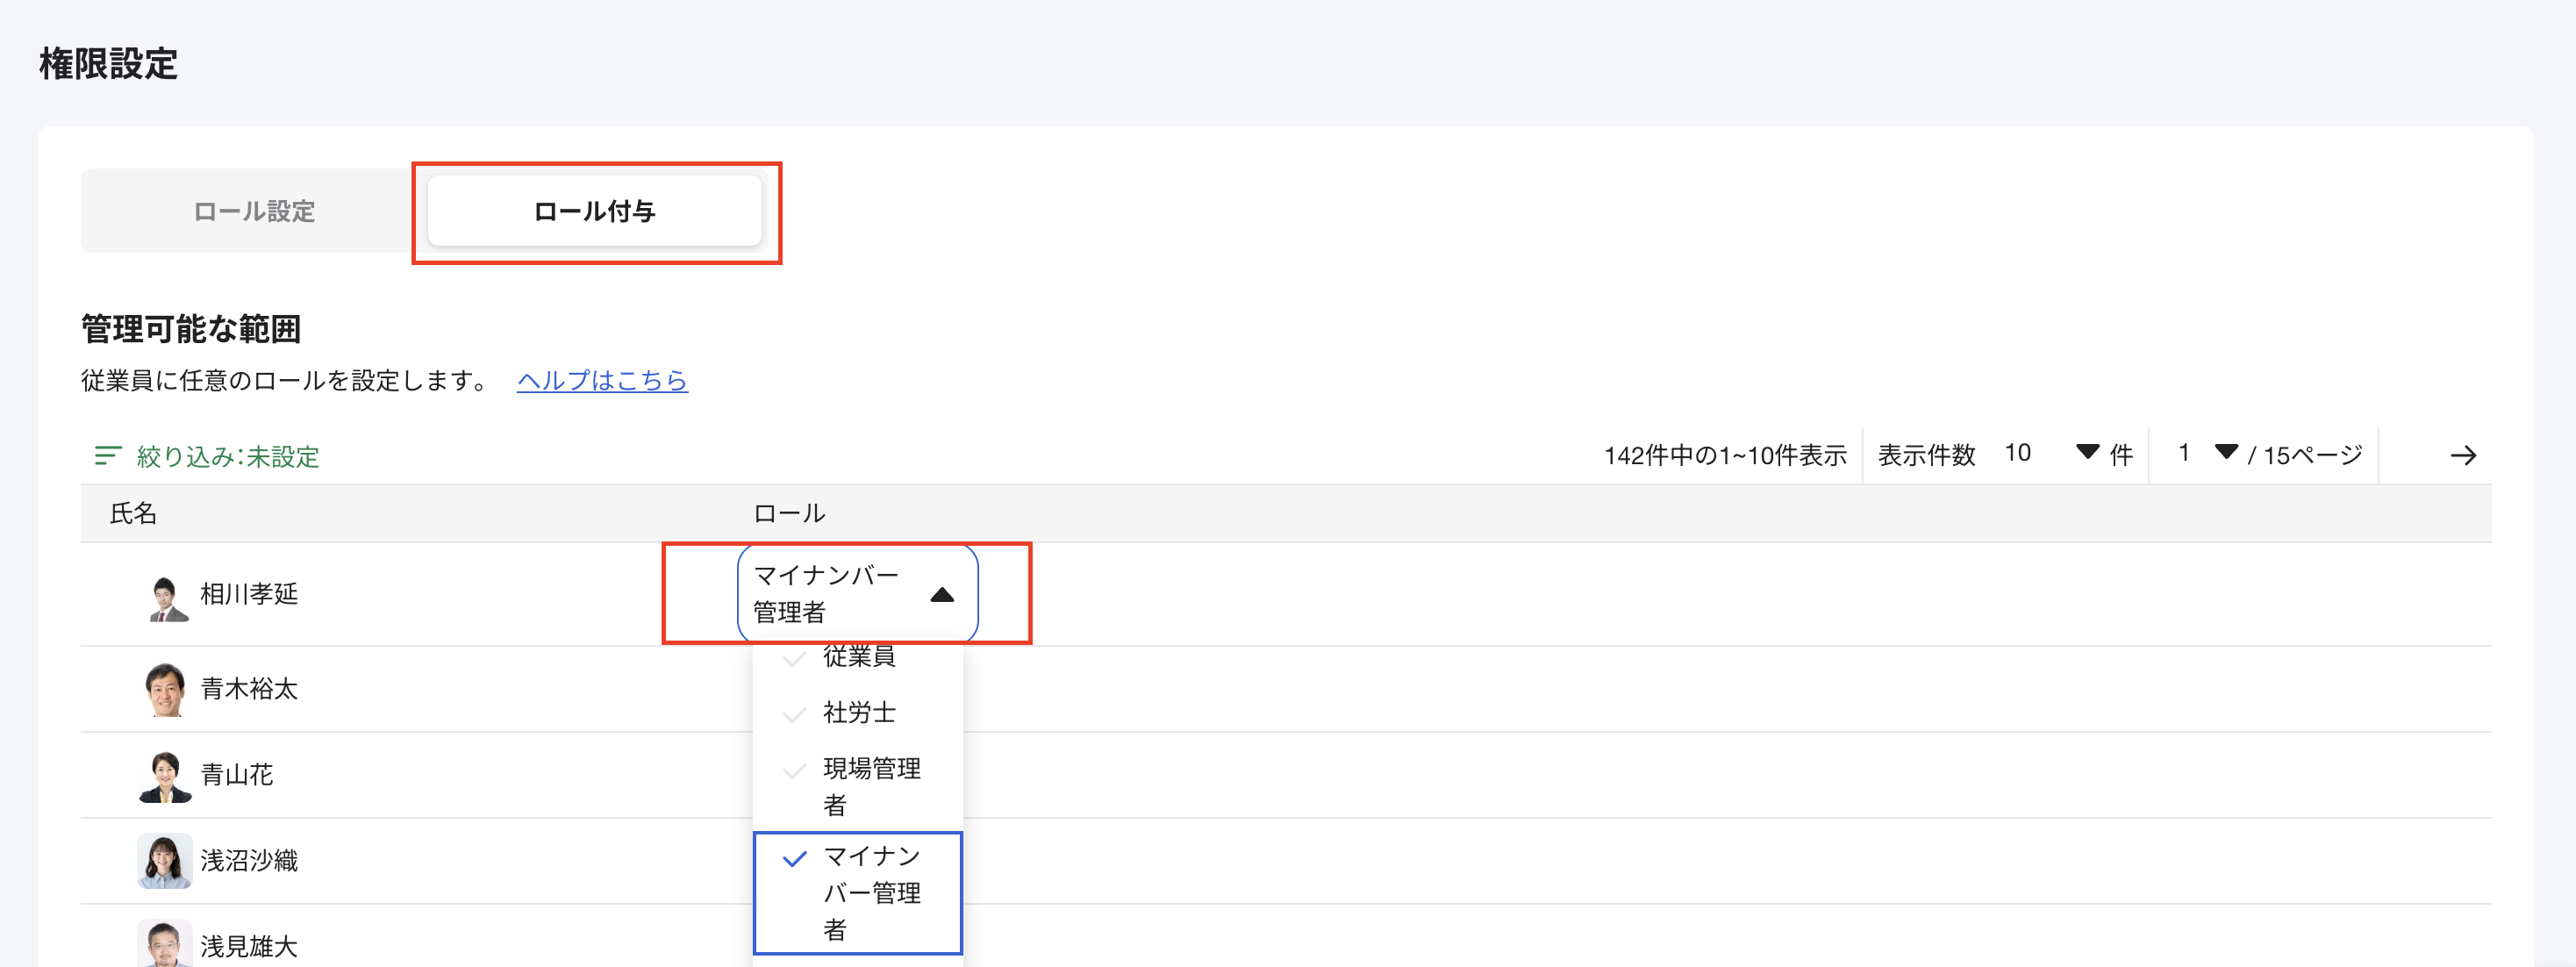Select the 現場管理者 role option
Screen dimensions: 2576x967
pyautogui.click(x=858, y=786)
